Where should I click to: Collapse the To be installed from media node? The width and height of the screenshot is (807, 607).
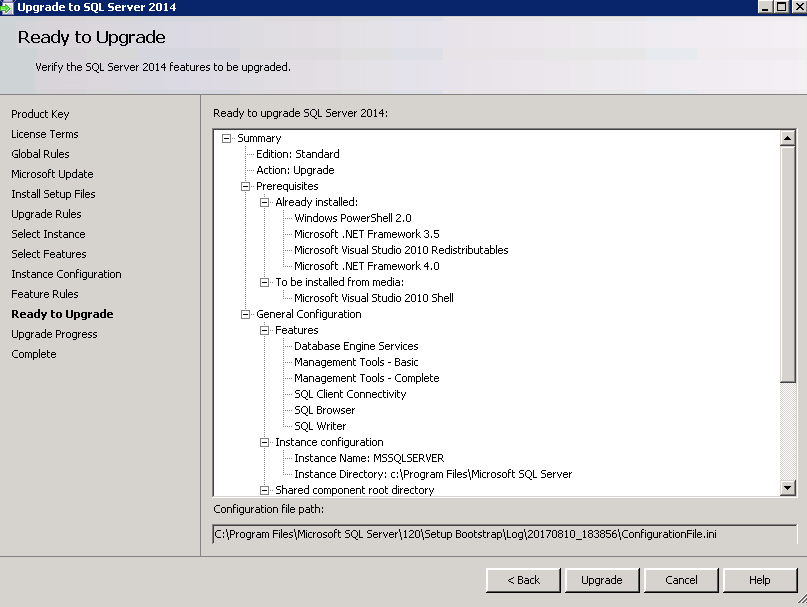pos(265,282)
